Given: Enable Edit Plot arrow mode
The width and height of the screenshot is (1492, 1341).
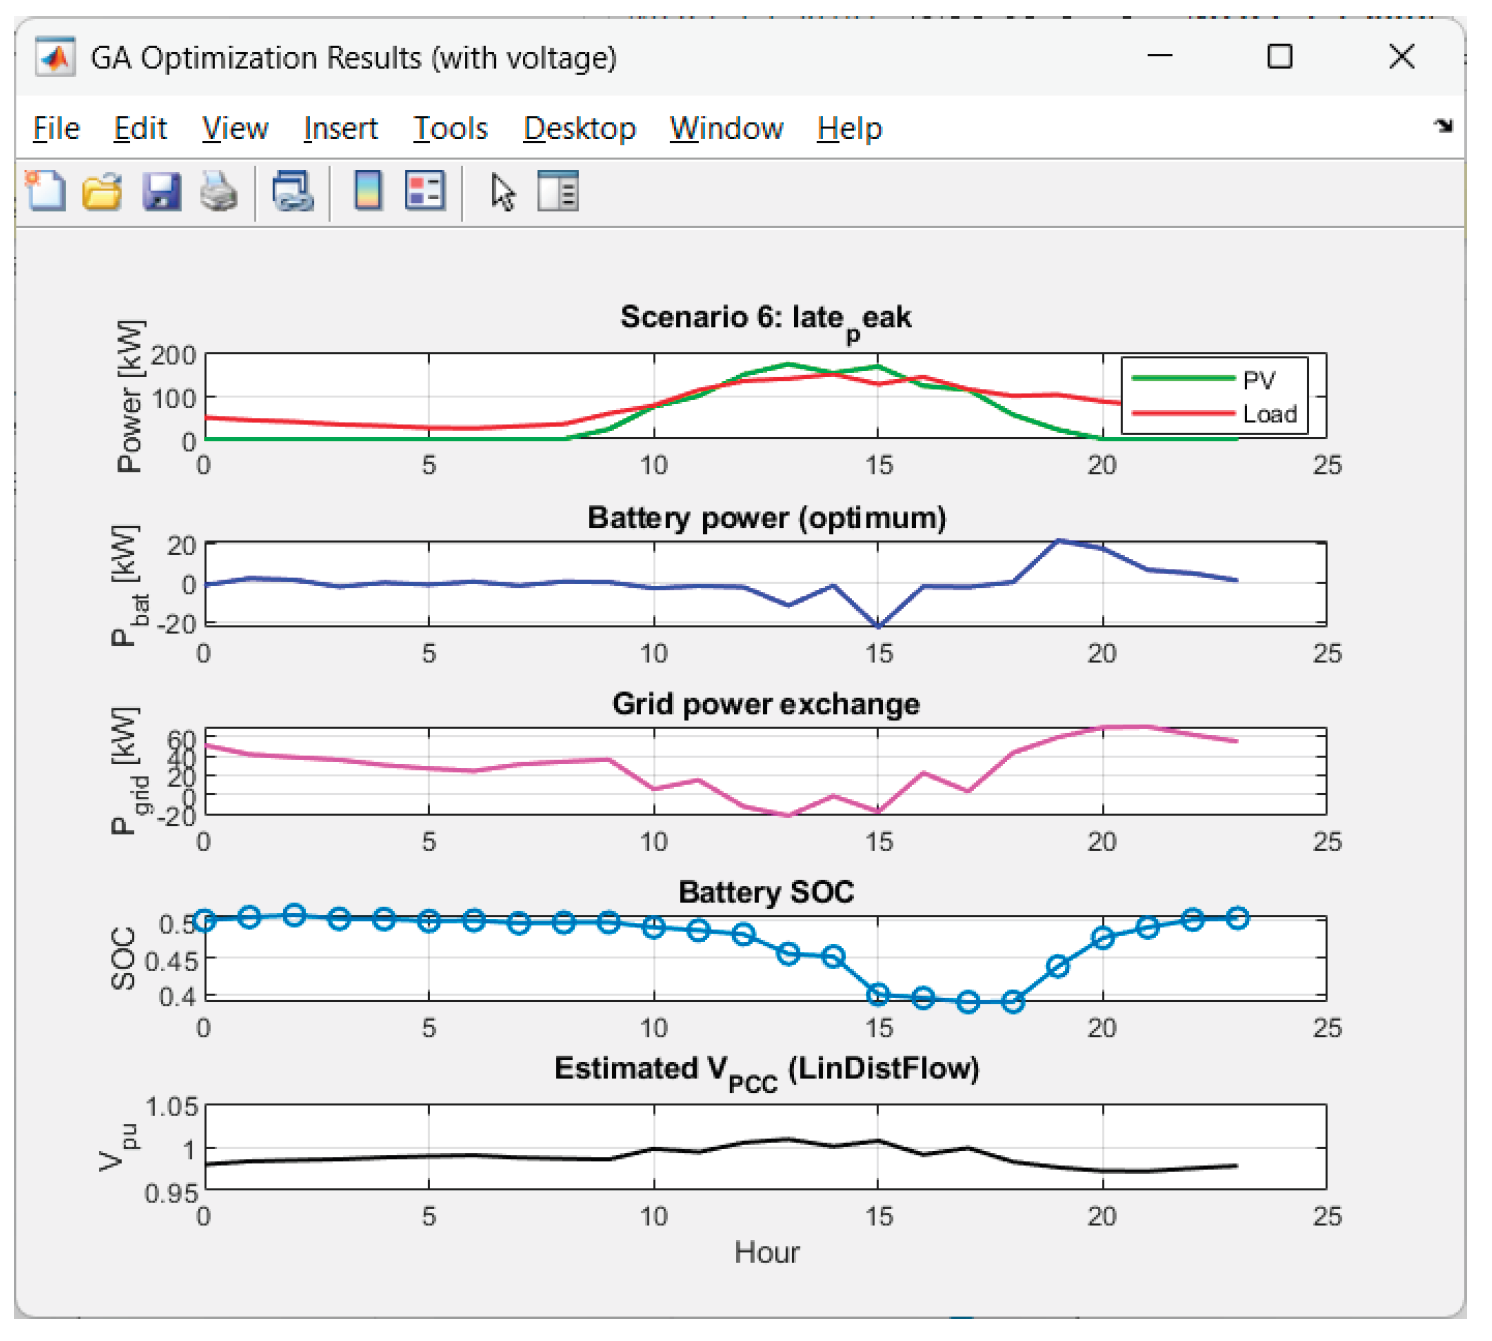Looking at the screenshot, I should 502,191.
